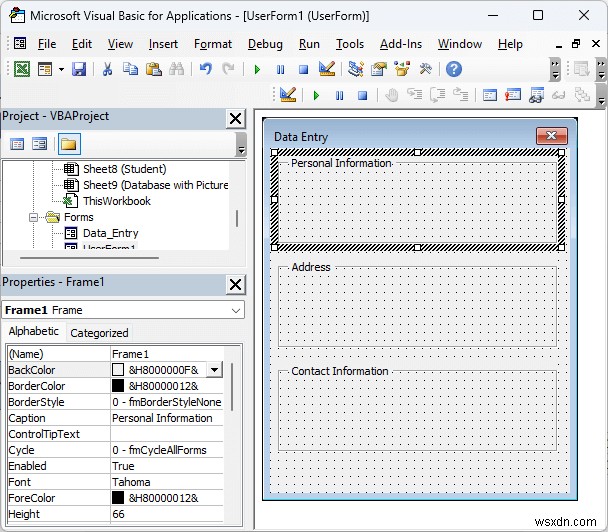Select ThisWorkbook in the project tree

(x=117, y=201)
